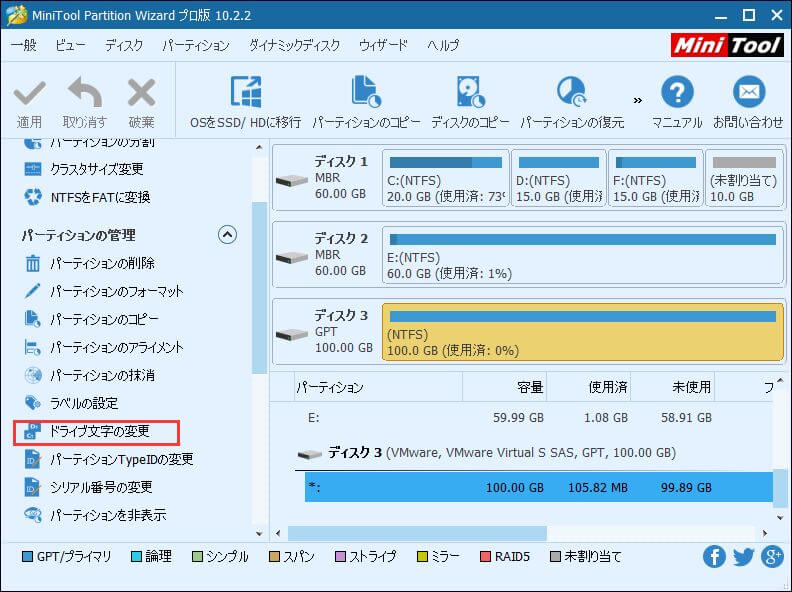Click the 論理 legend swatch
792x592 pixels.
pos(136,557)
